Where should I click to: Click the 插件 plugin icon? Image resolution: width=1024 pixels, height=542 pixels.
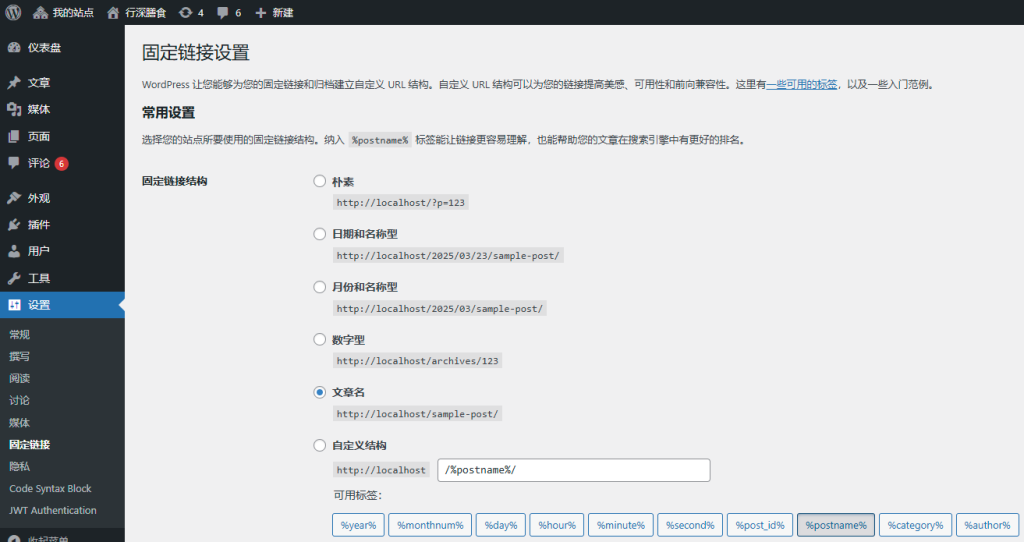pos(14,225)
